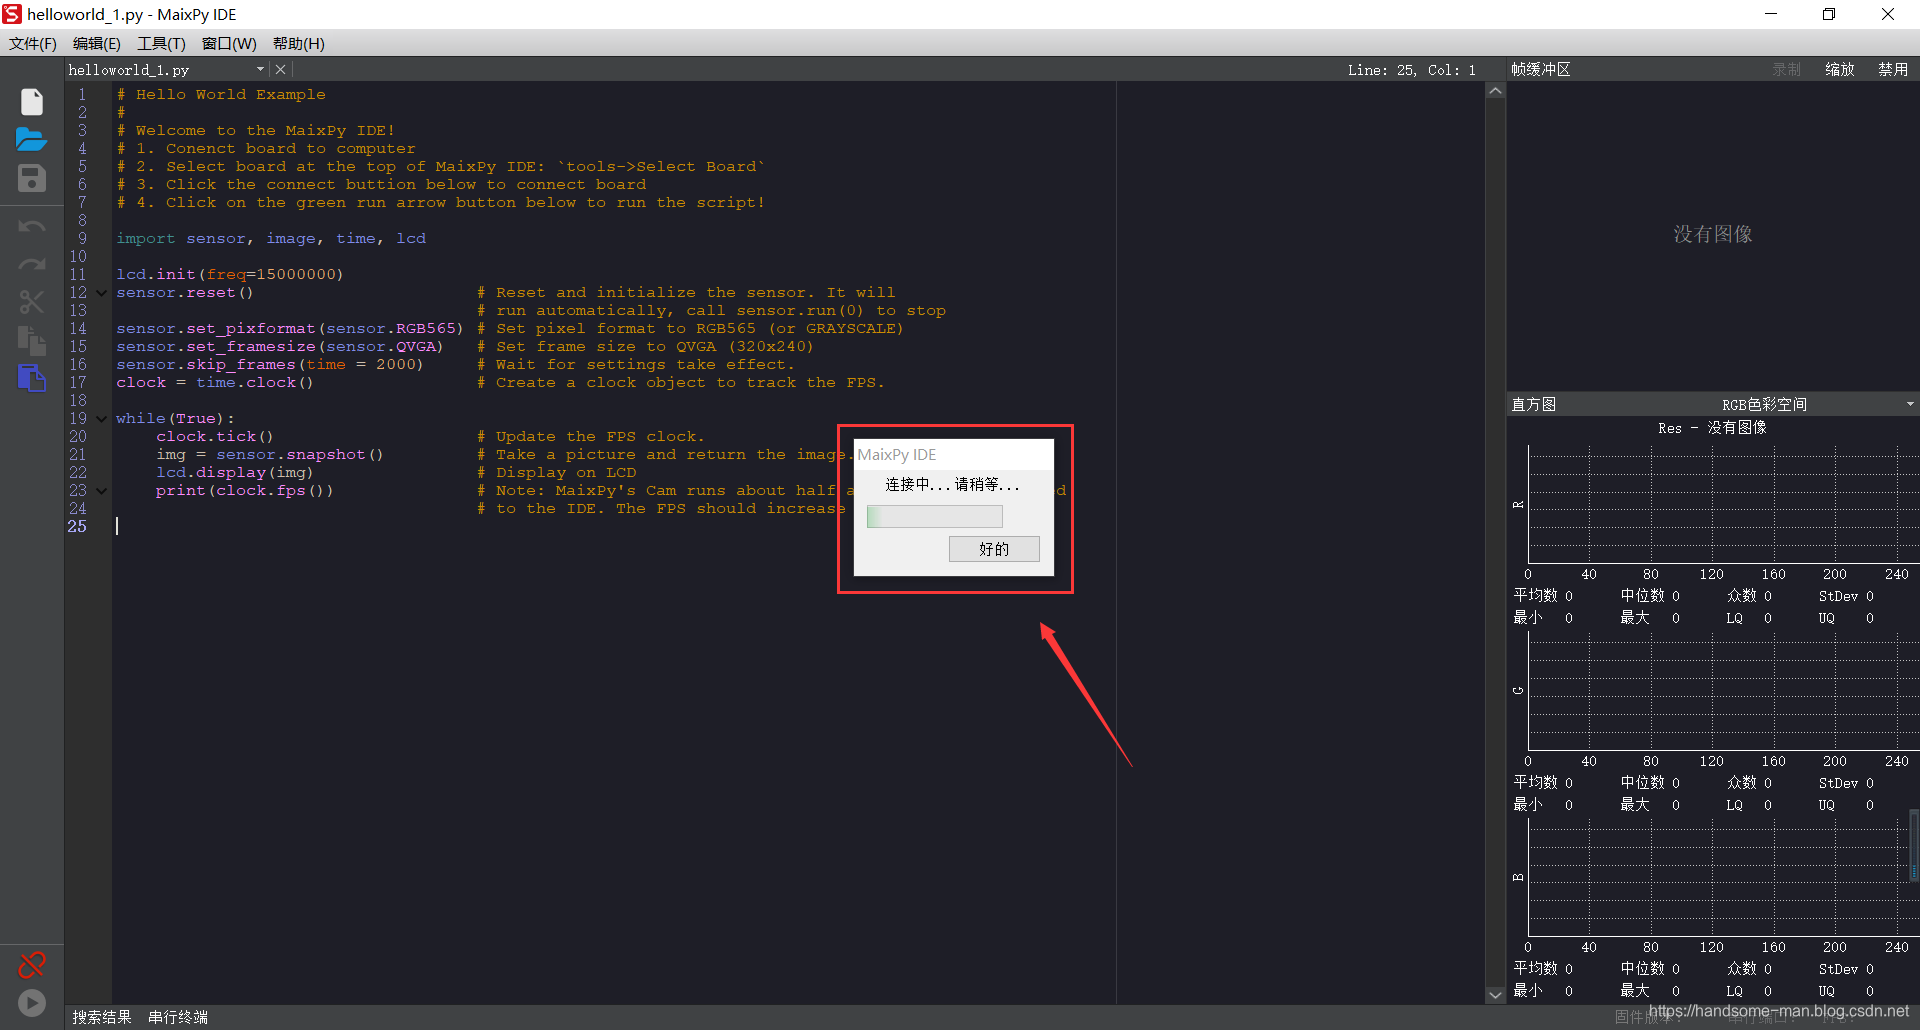1920x1030 pixels.
Task: Click the 'Line: 25, Col: 1' indicator
Action: (1411, 70)
